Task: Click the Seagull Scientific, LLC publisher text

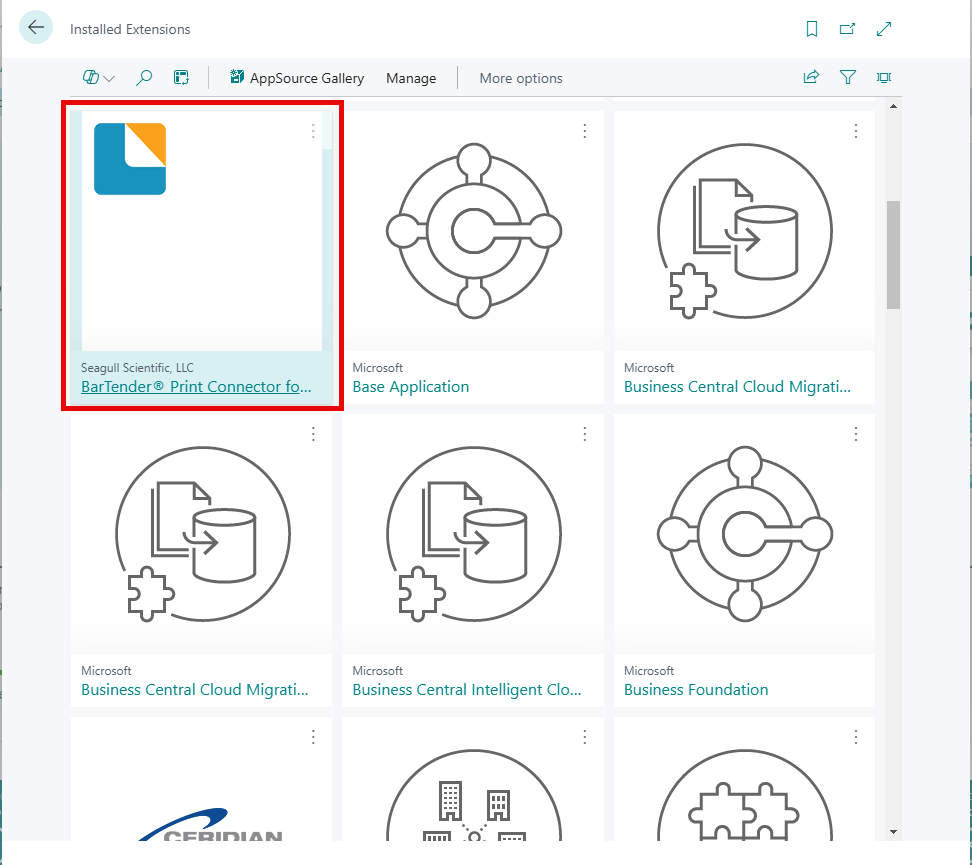Action: [x=137, y=368]
